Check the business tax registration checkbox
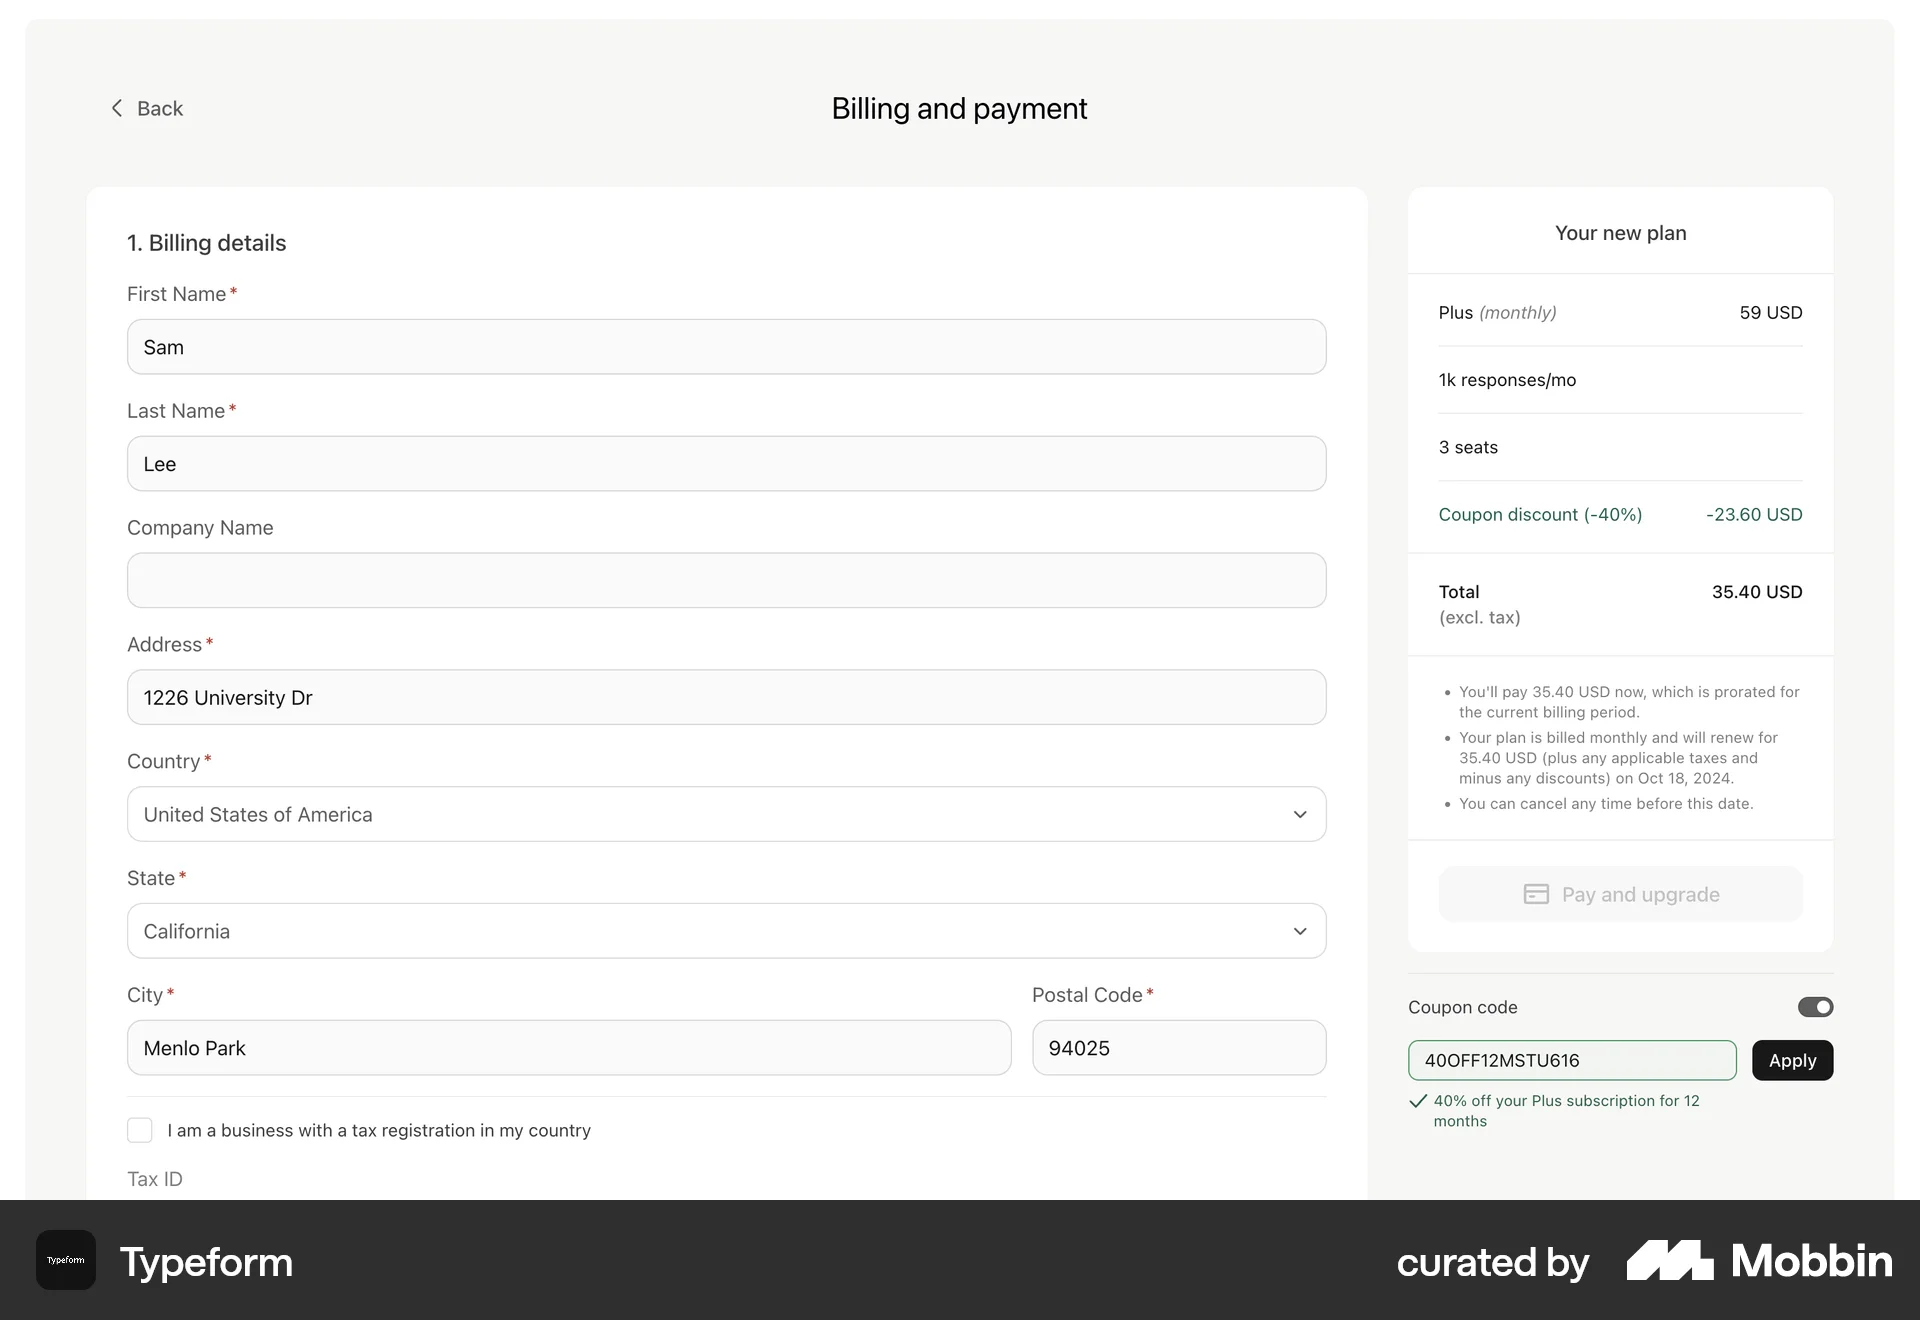Viewport: 1920px width, 1320px height. pyautogui.click(x=140, y=1130)
